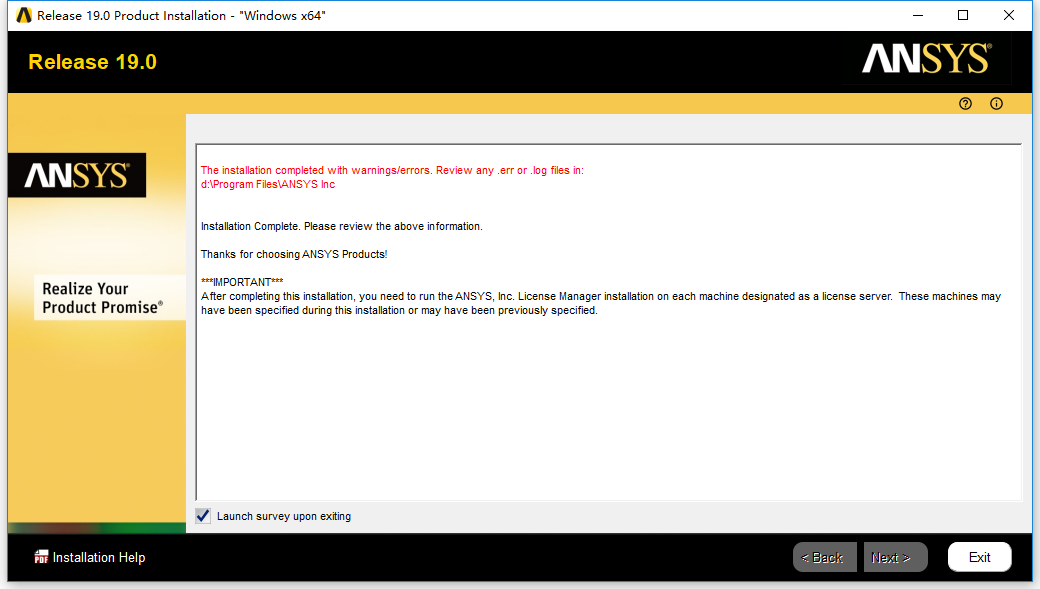Click the Exit button
The image size is (1040, 589).
pos(979,557)
